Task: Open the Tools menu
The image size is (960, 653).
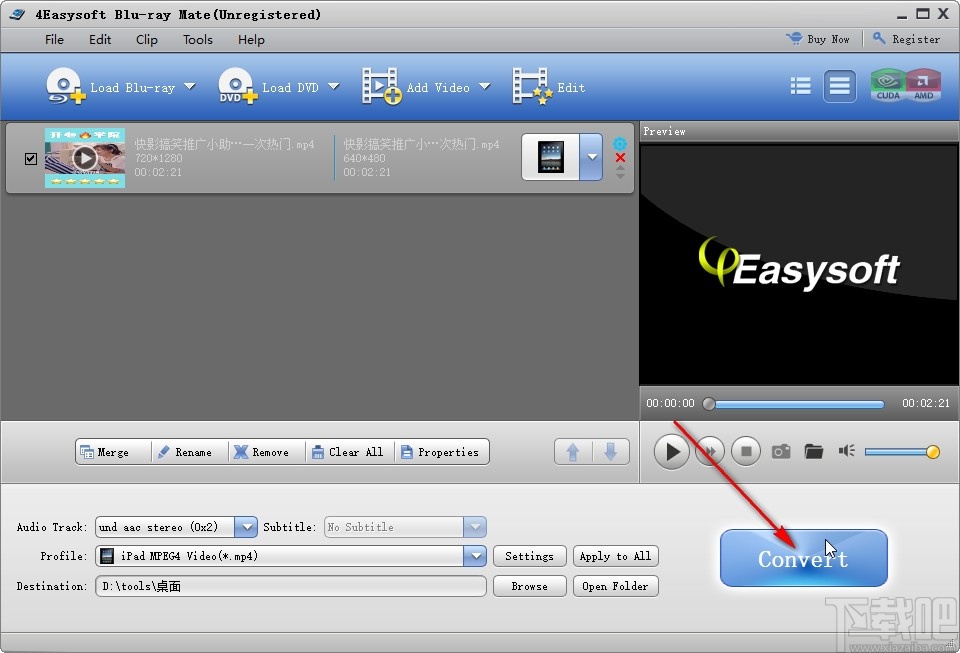Action: [198, 40]
